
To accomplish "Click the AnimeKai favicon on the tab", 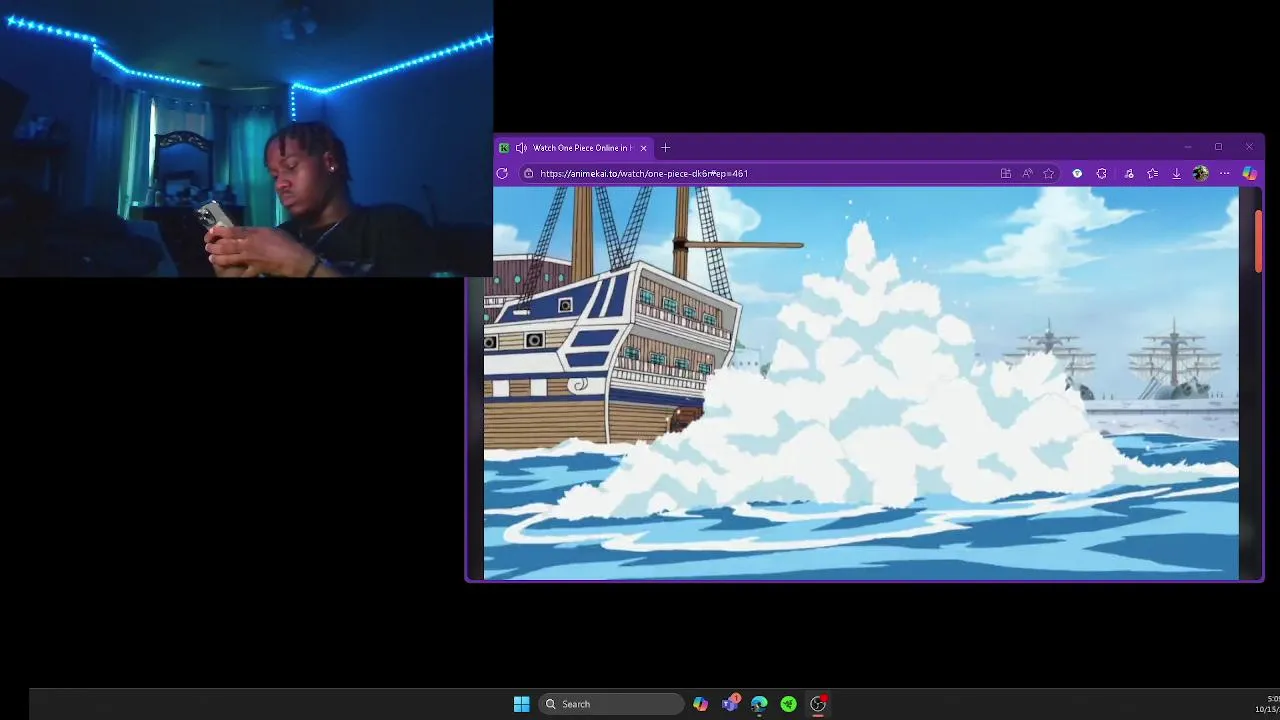I will point(504,148).
